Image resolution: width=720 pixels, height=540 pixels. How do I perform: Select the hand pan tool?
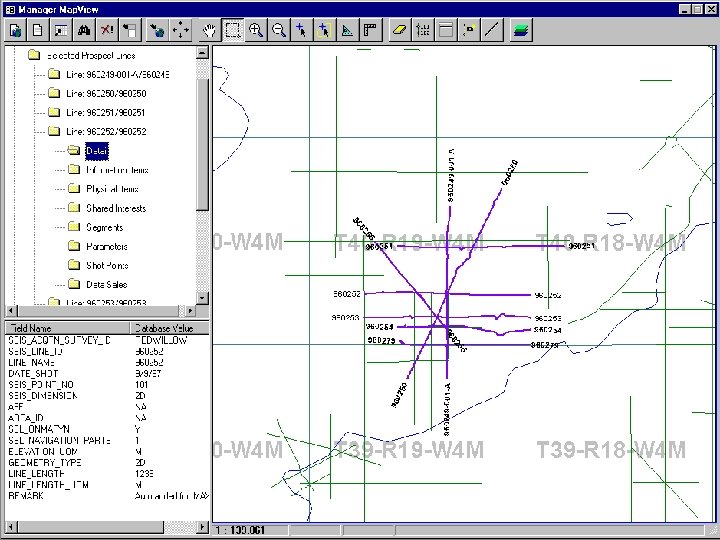coord(210,30)
